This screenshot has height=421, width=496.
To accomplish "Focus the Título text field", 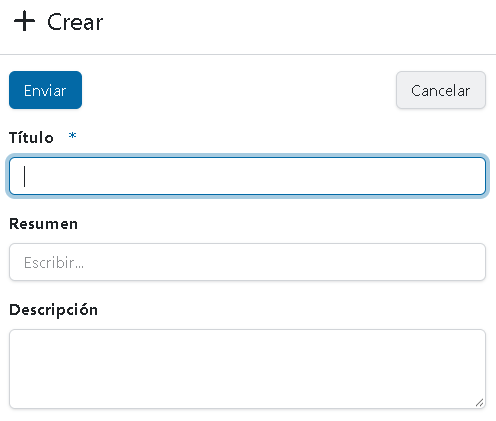I will (247, 176).
